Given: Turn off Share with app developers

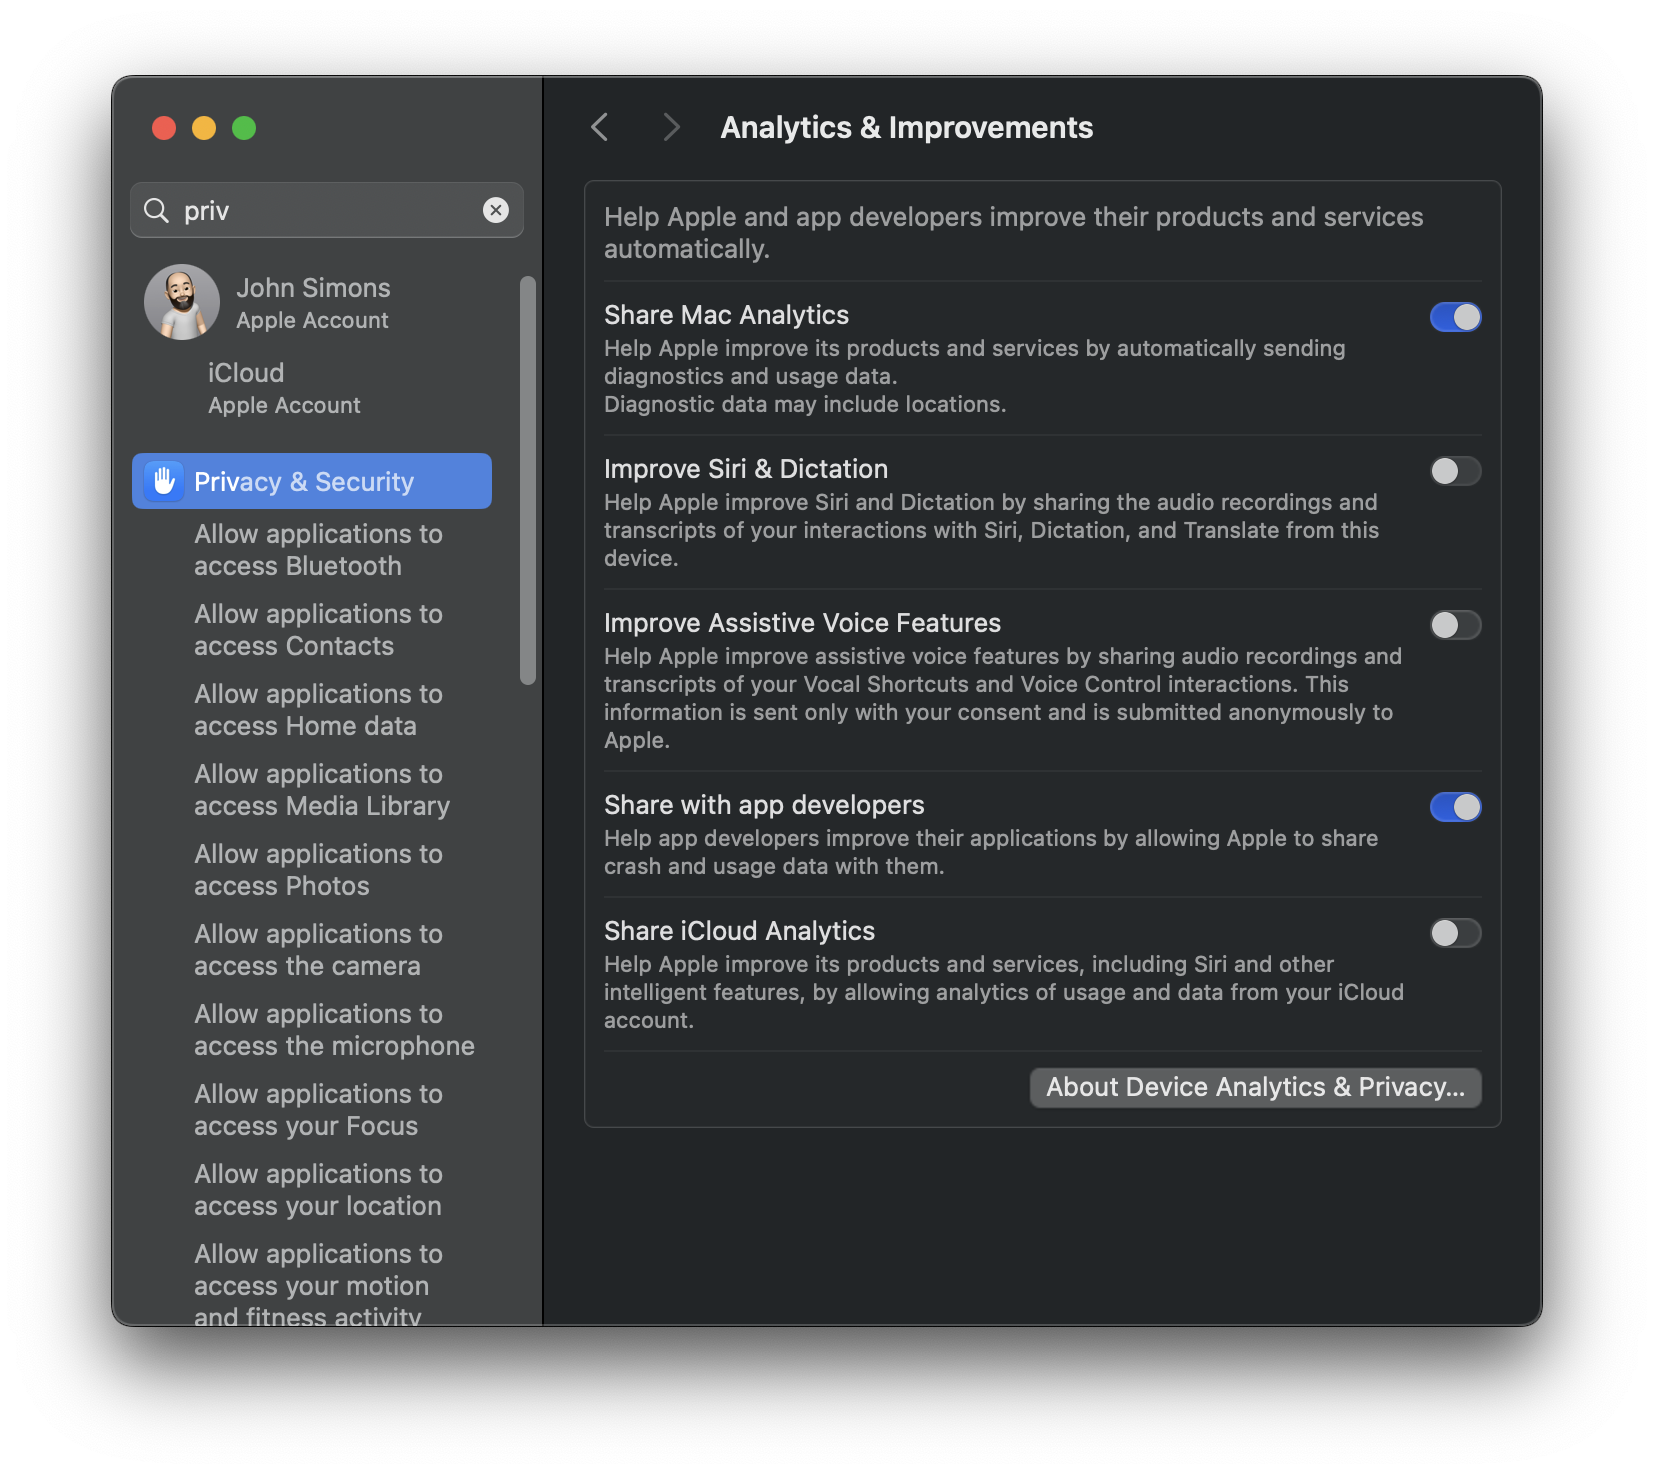Looking at the screenshot, I should tap(1455, 807).
